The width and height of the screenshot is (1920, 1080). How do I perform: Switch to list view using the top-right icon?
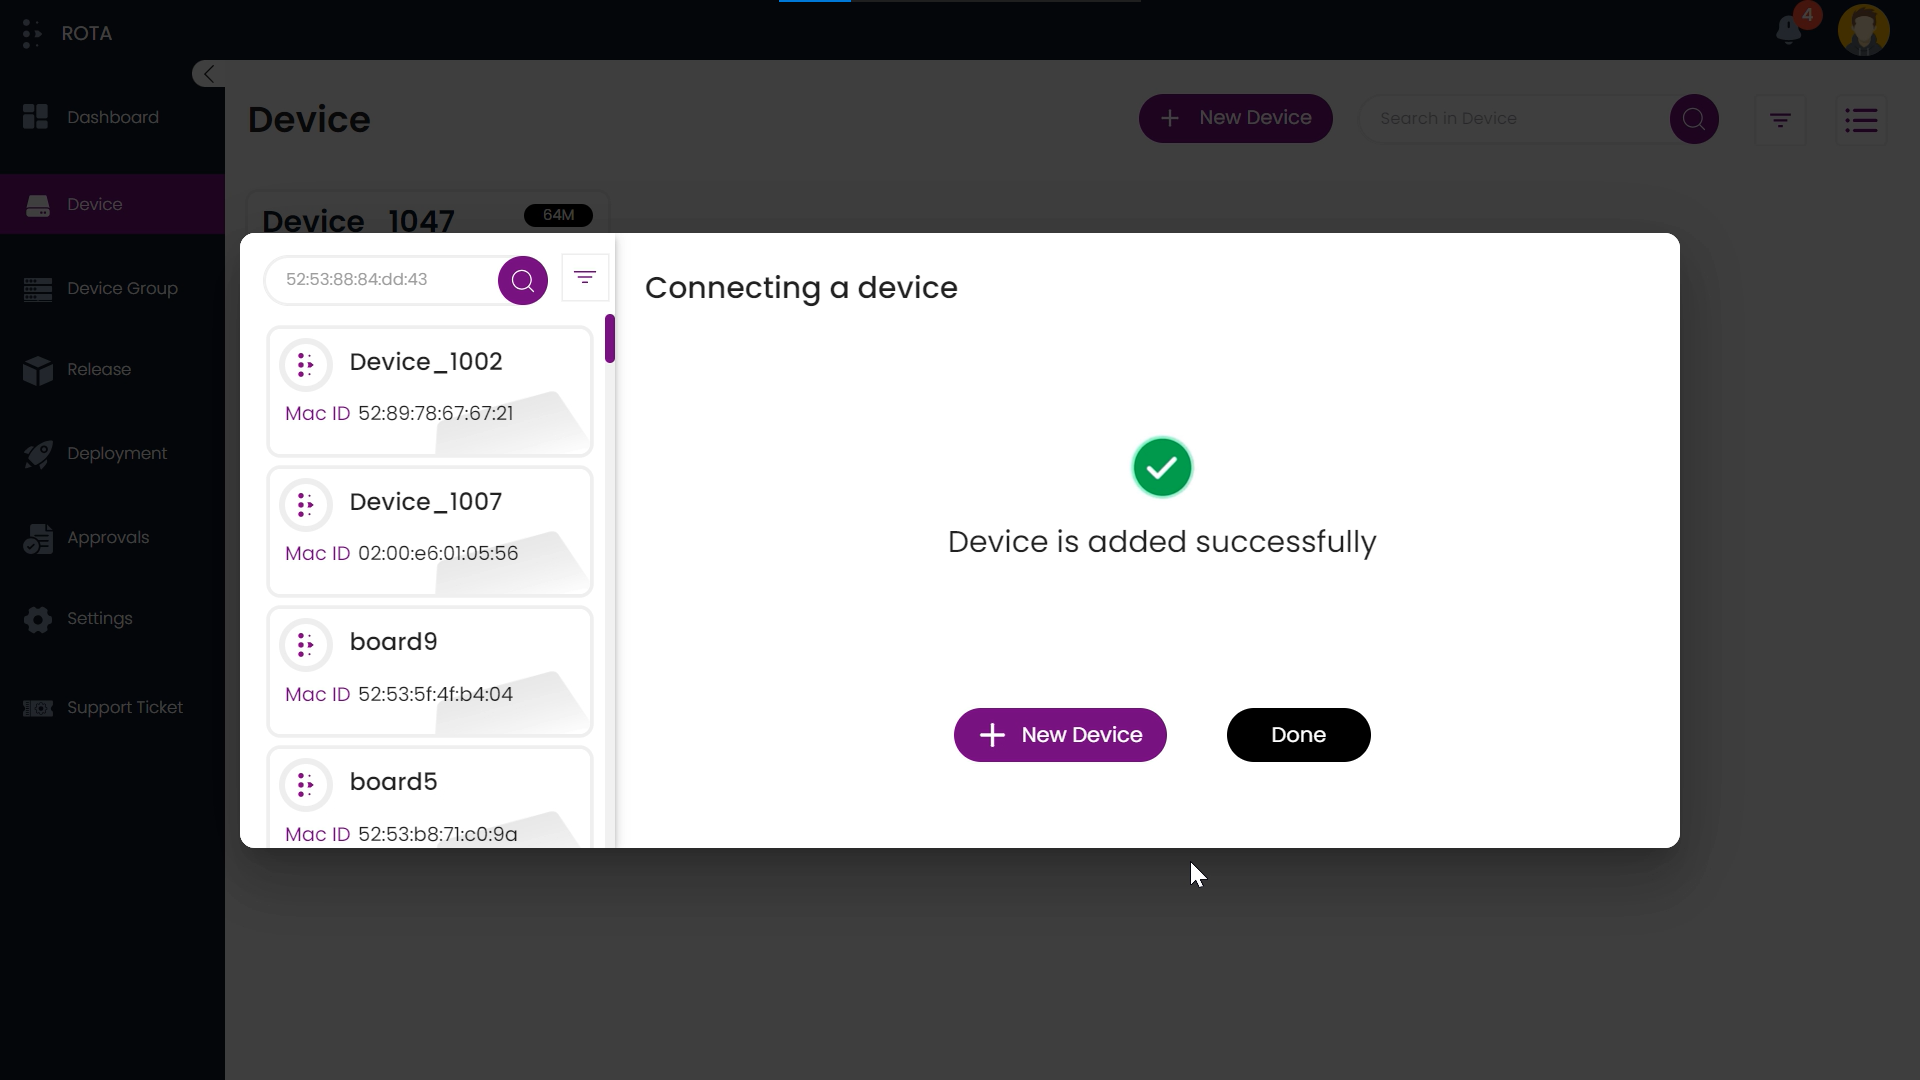coord(1862,119)
